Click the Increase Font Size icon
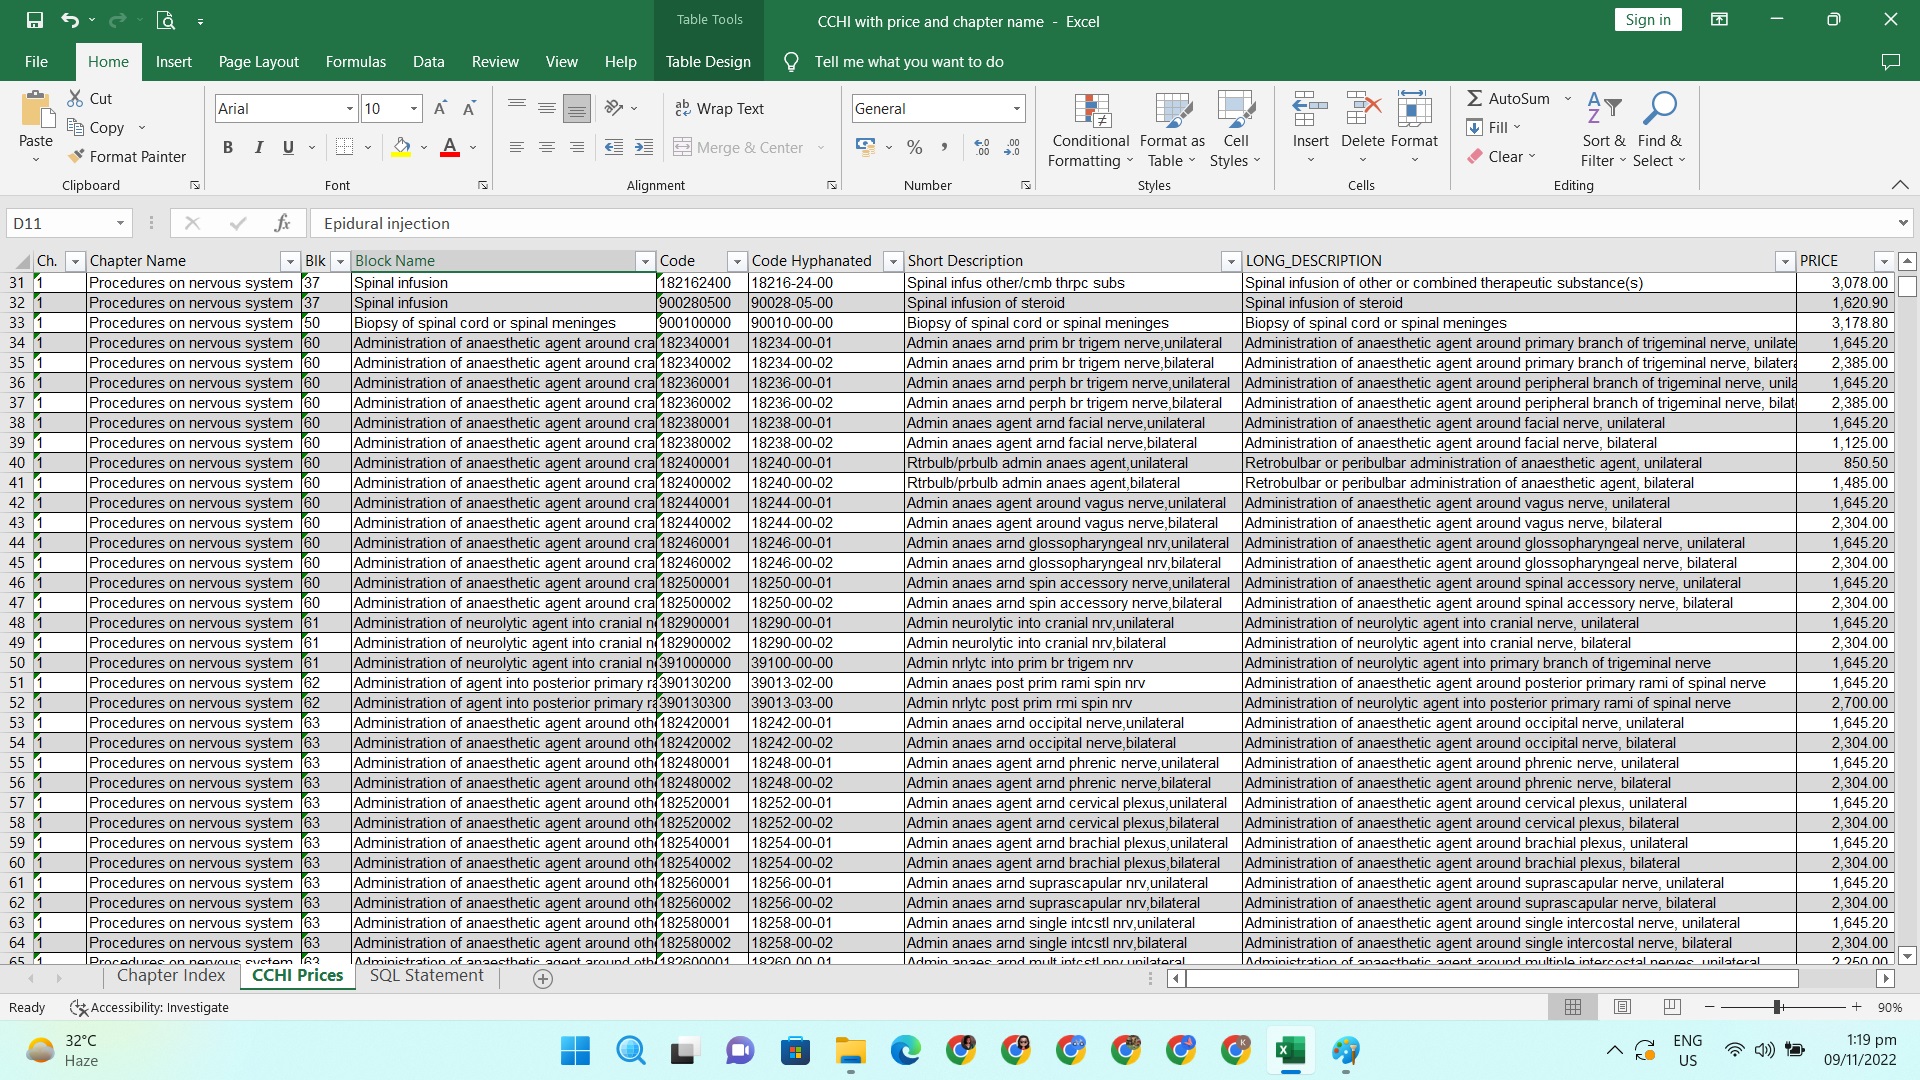The image size is (1920, 1080). 440,108
